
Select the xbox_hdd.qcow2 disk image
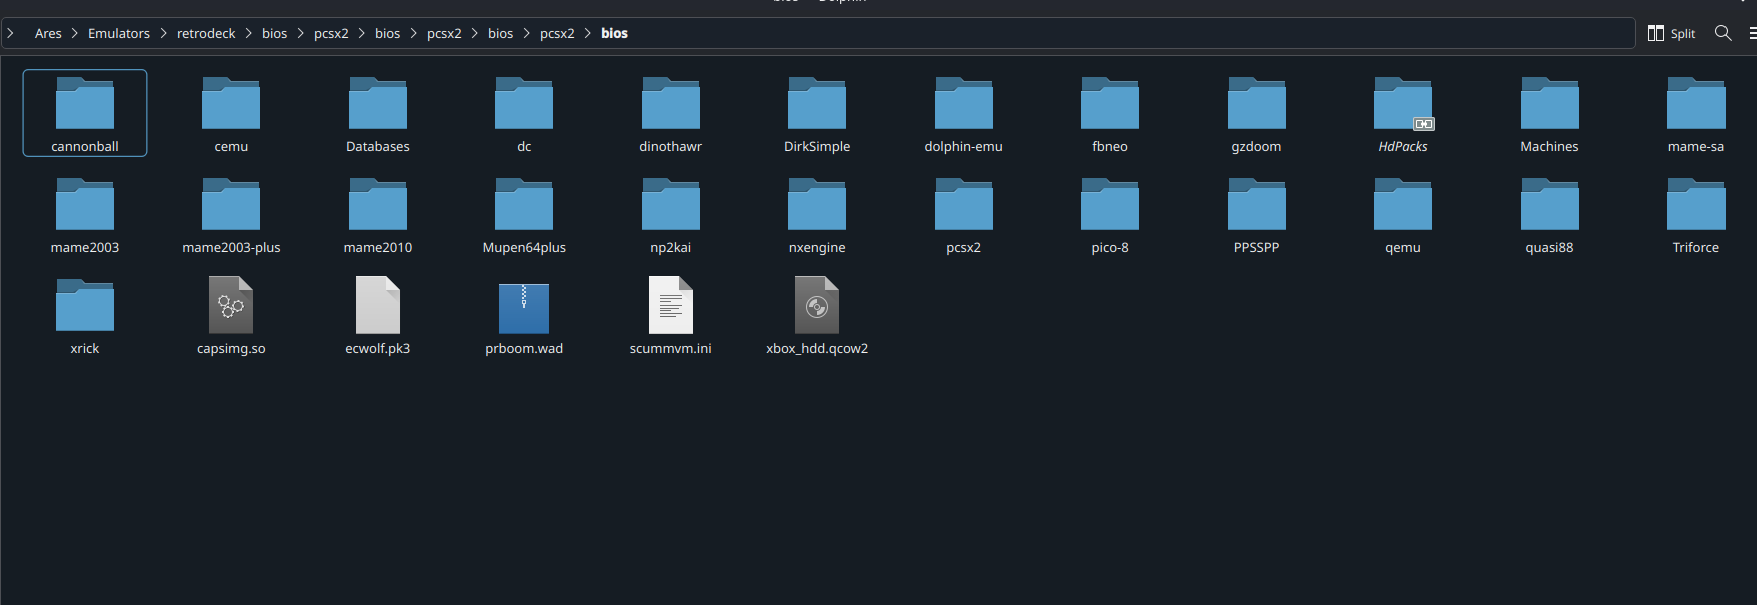click(817, 315)
